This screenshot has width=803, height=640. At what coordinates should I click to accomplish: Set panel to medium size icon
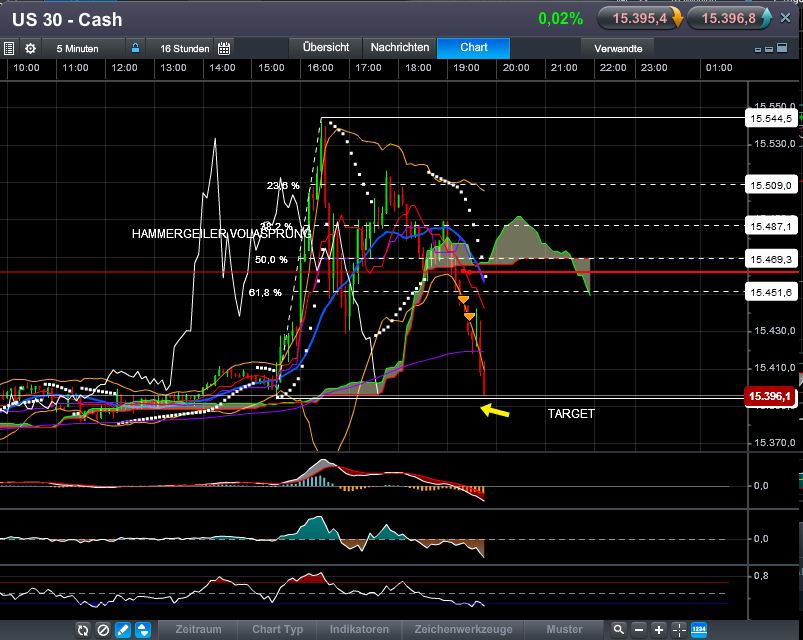coord(769,49)
